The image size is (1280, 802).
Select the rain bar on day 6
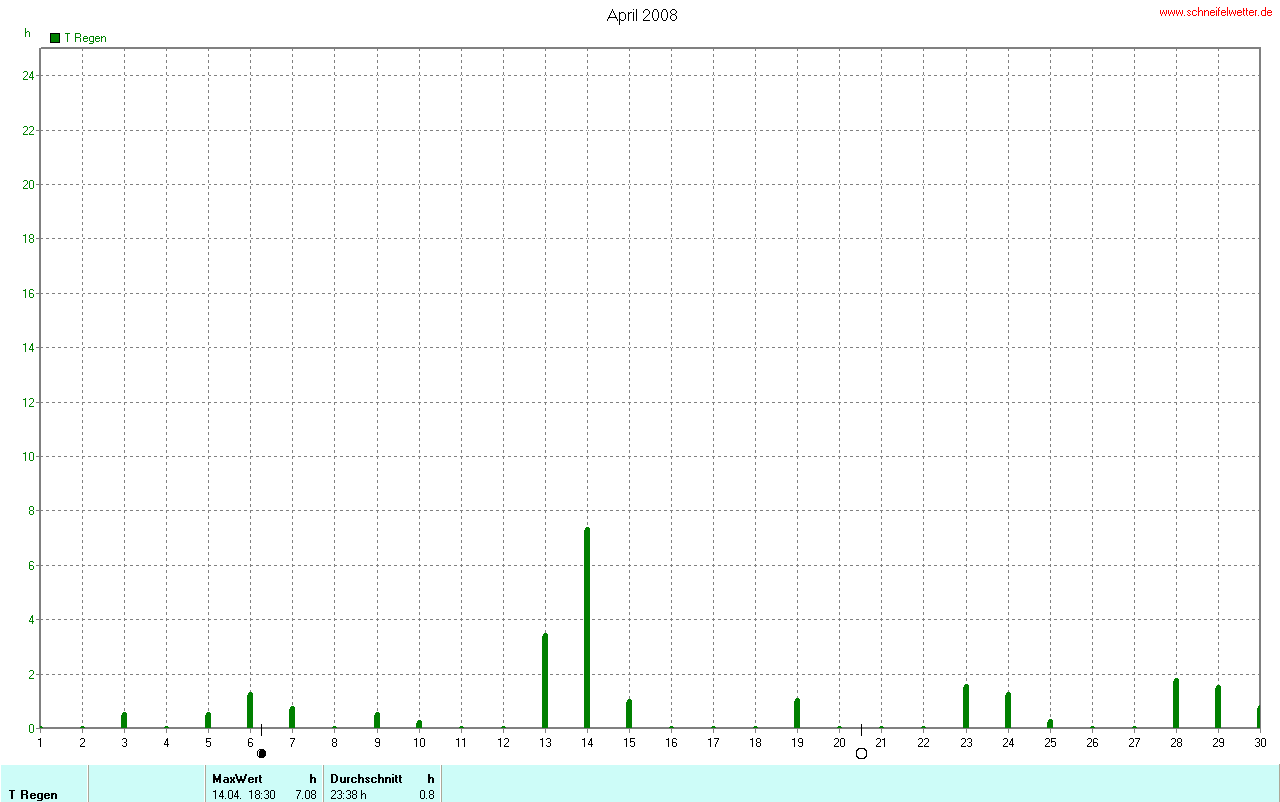[x=250, y=710]
